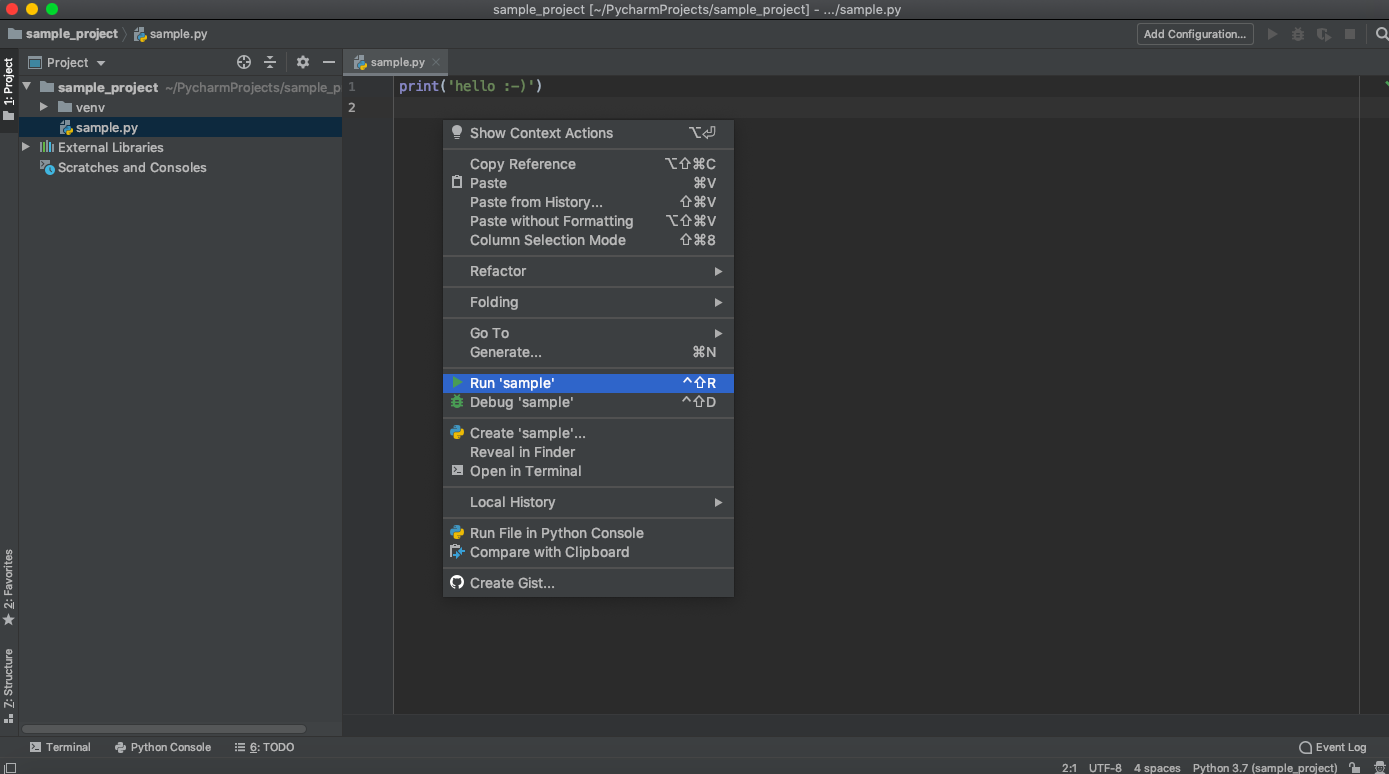Click the clipboard icon next to Paste
This screenshot has width=1389, height=774.
457,183
